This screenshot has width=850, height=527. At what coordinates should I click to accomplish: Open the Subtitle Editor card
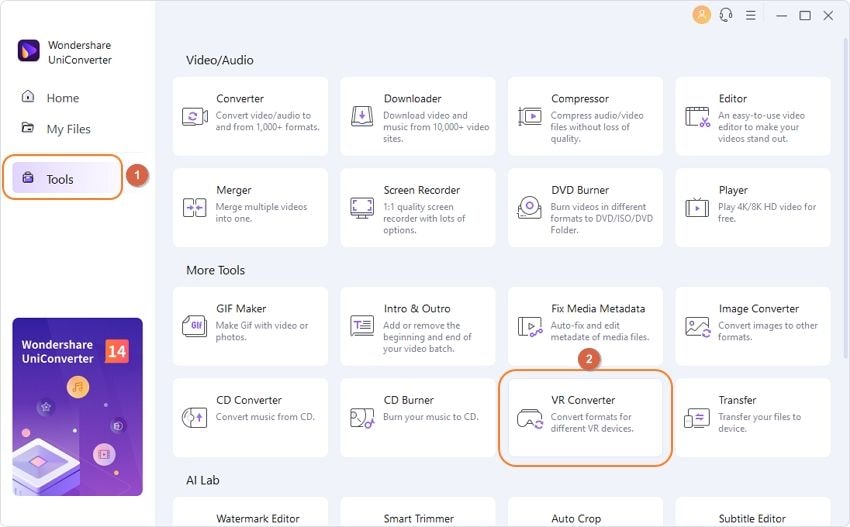pos(753,512)
